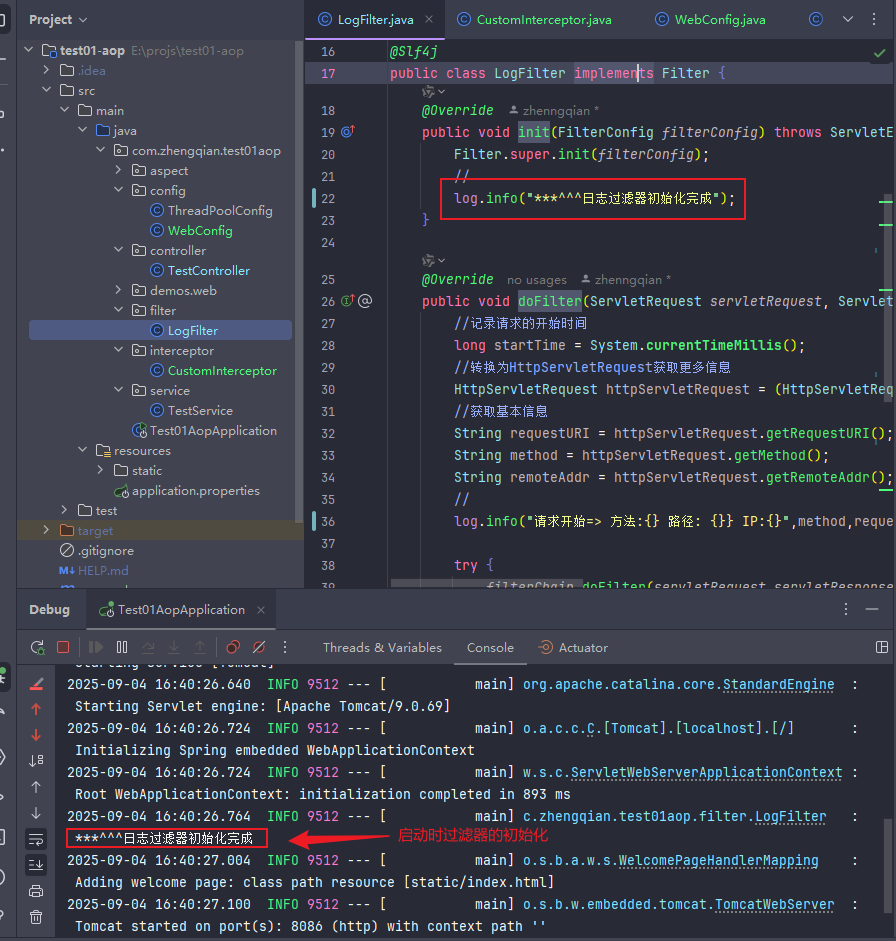Open the ServletWebServerApplicationContext console link
This screenshot has width=896, height=941.
pyautogui.click(x=706, y=772)
